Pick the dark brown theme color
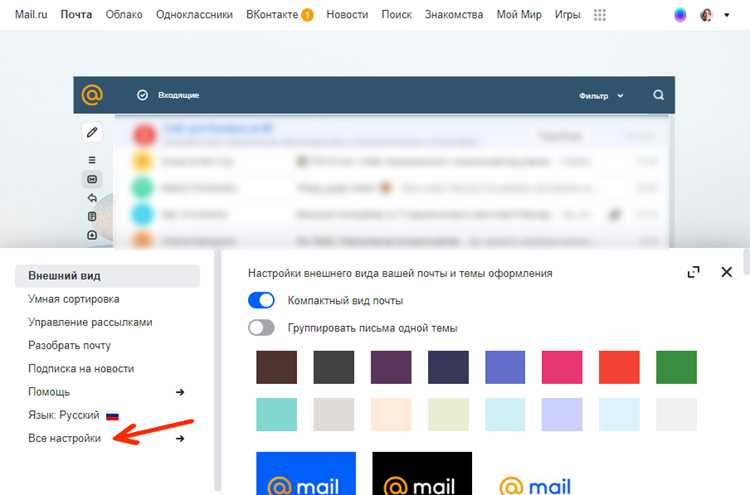This screenshot has height=495, width=750. click(276, 367)
